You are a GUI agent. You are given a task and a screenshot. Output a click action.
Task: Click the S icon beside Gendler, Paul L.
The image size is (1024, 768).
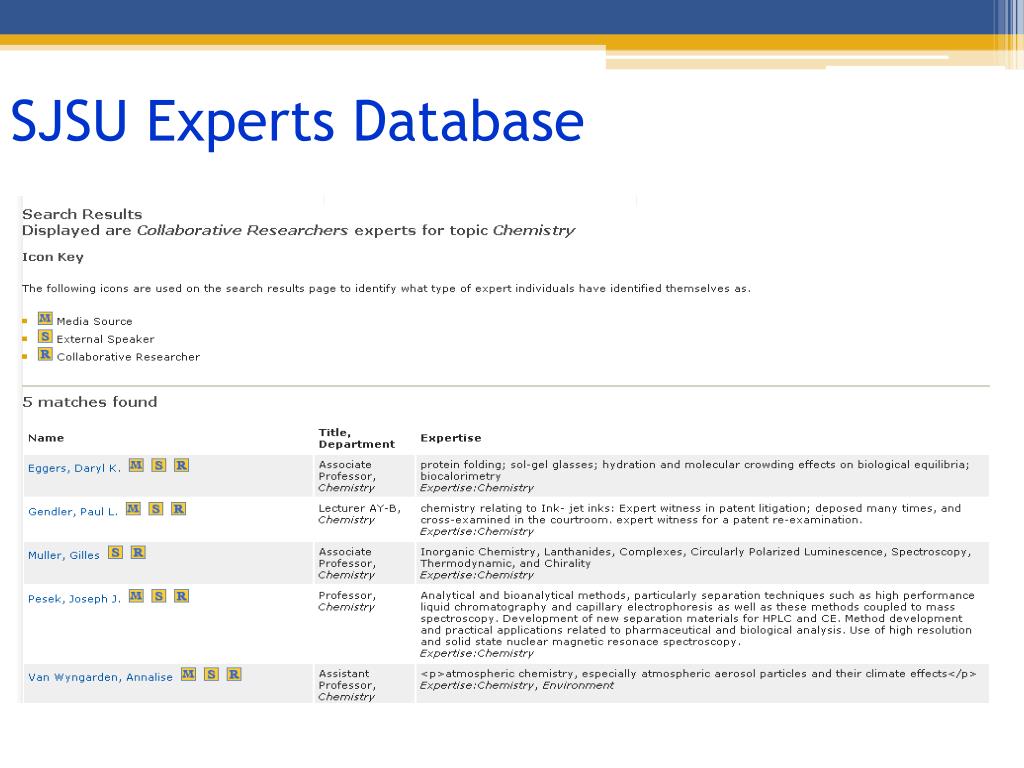155,508
